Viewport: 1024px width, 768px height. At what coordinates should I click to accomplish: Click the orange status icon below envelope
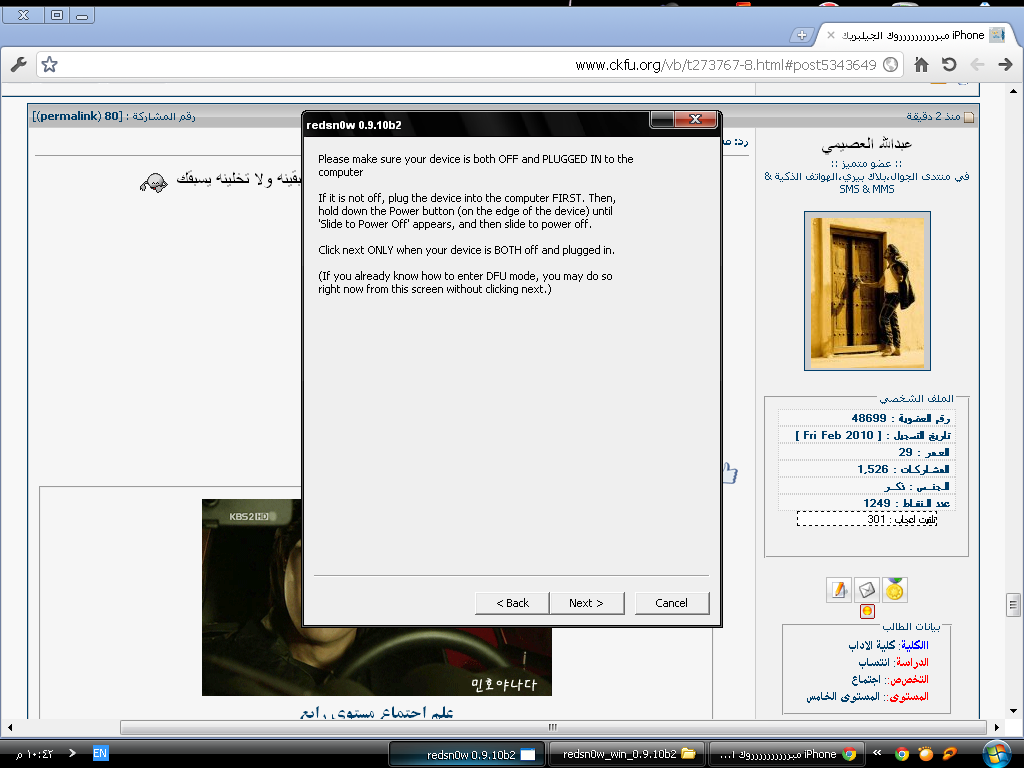coord(867,611)
